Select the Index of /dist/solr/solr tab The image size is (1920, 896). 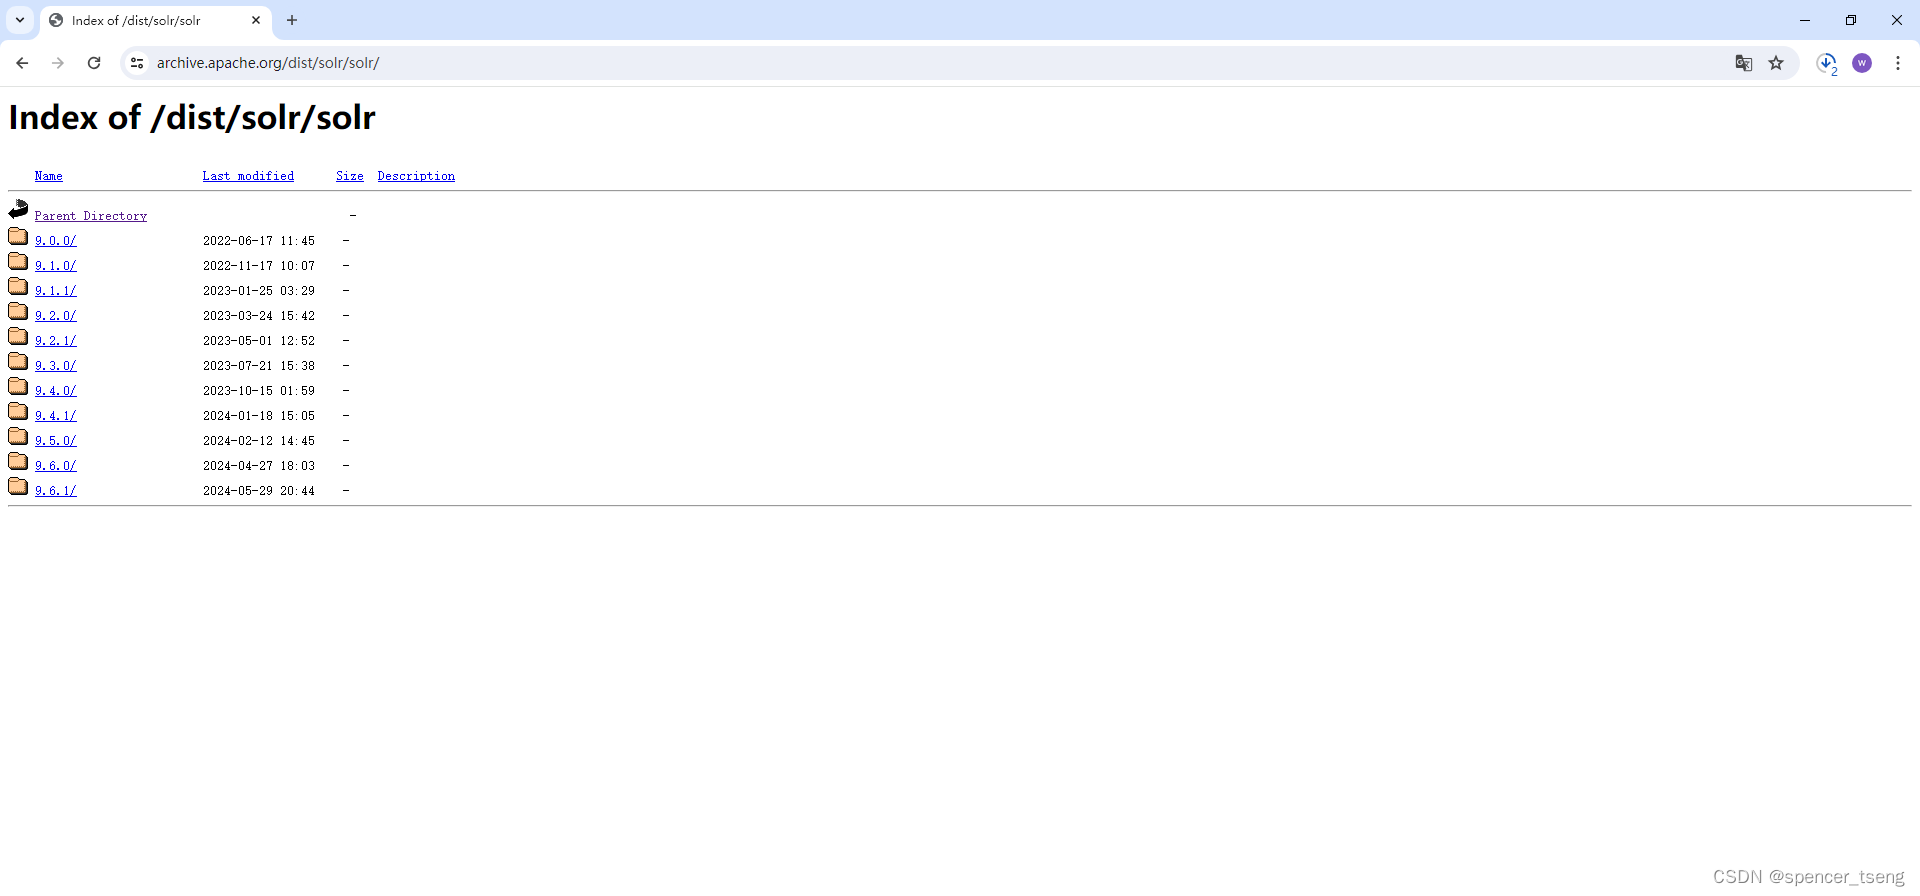[x=140, y=20]
